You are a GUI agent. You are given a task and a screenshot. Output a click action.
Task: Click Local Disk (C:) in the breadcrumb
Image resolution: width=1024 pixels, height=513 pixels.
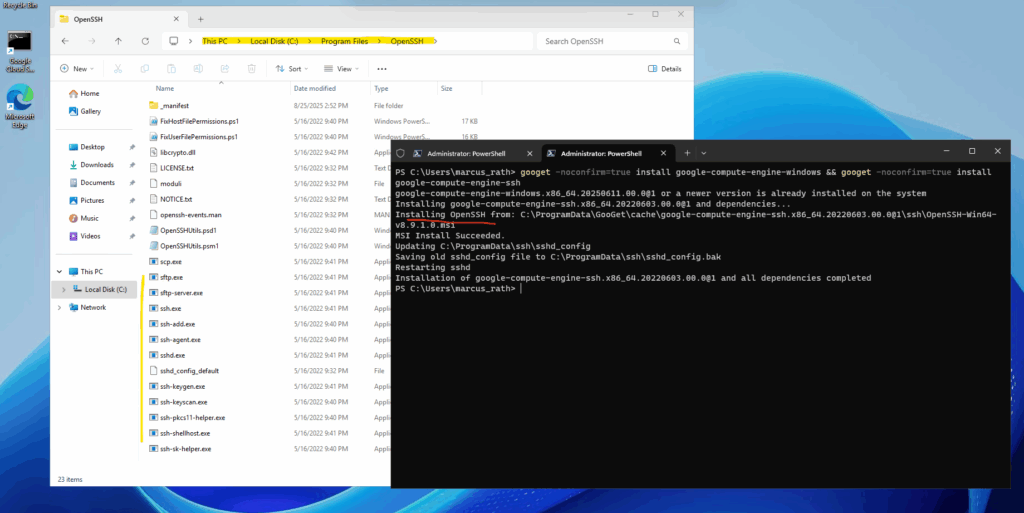pos(274,41)
